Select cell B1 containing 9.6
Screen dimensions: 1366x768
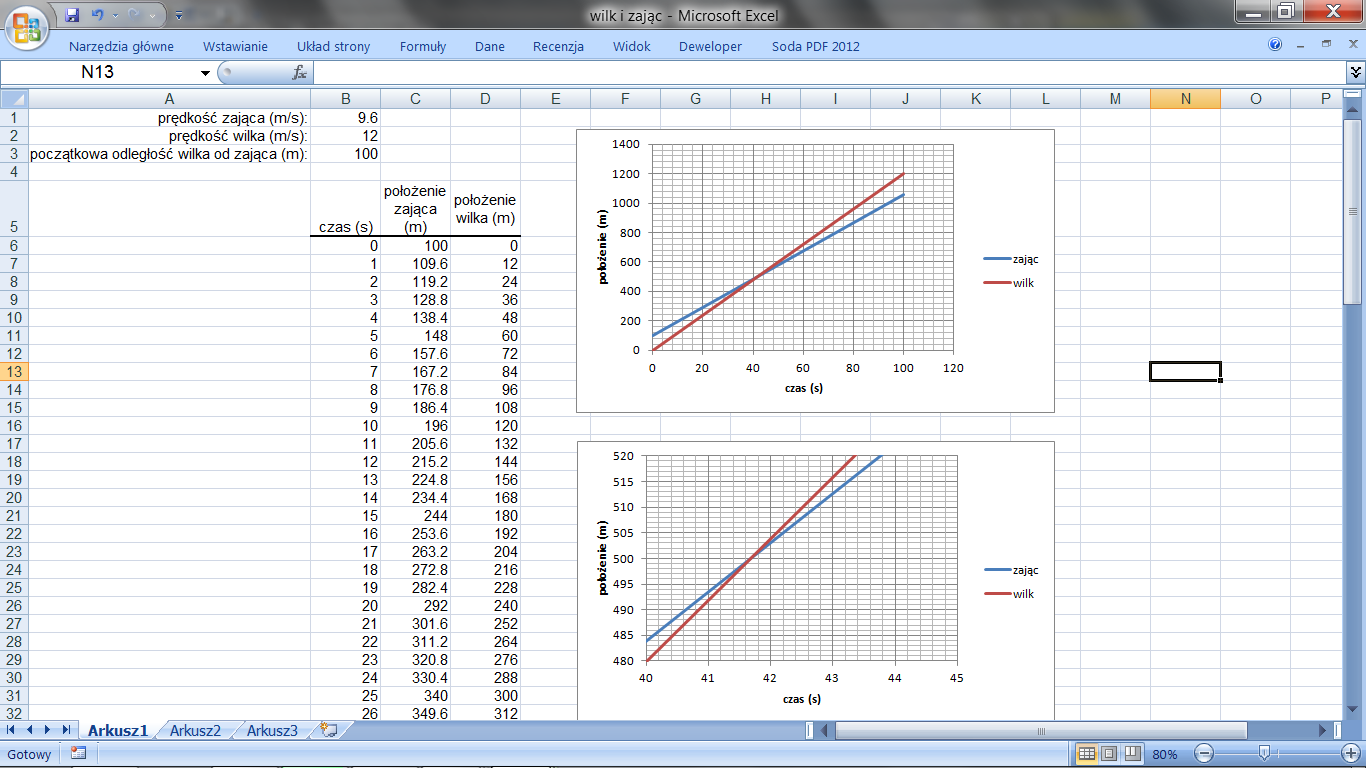pos(345,117)
